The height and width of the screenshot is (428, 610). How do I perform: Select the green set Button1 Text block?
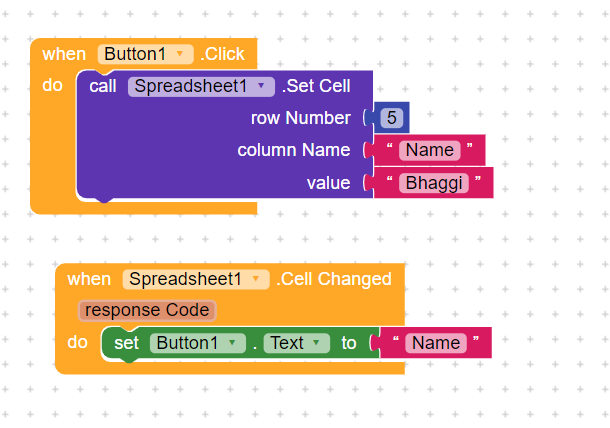pos(127,343)
